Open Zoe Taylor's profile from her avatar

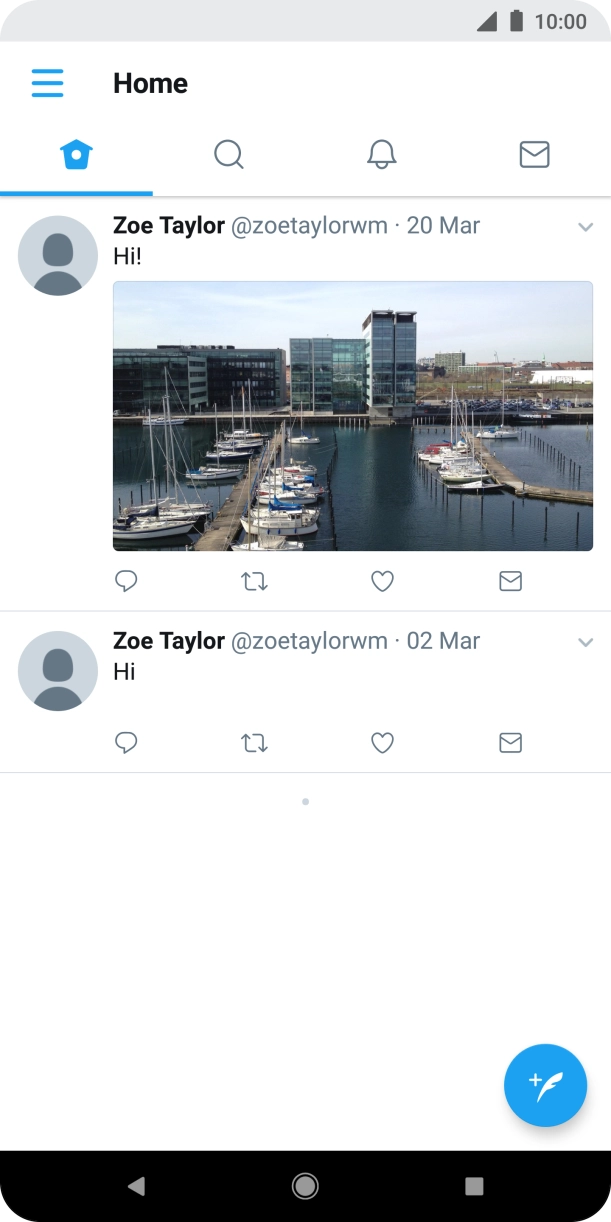point(57,255)
